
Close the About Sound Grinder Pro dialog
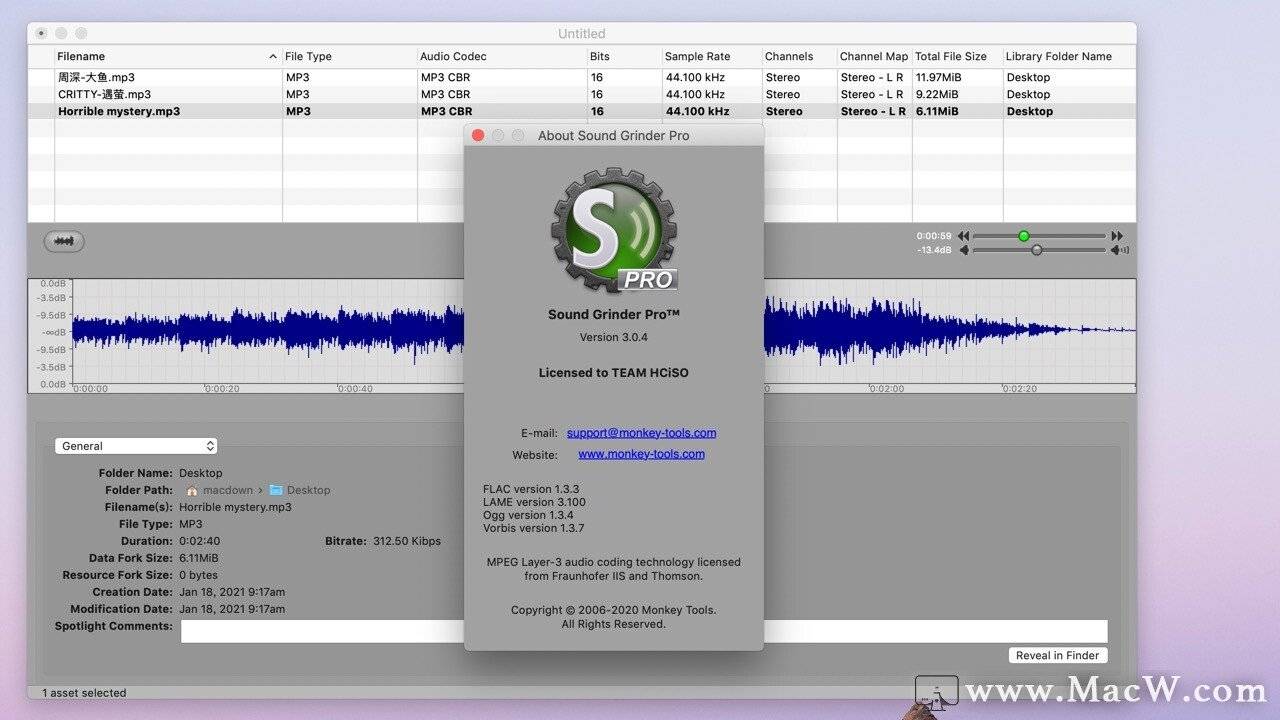(478, 135)
